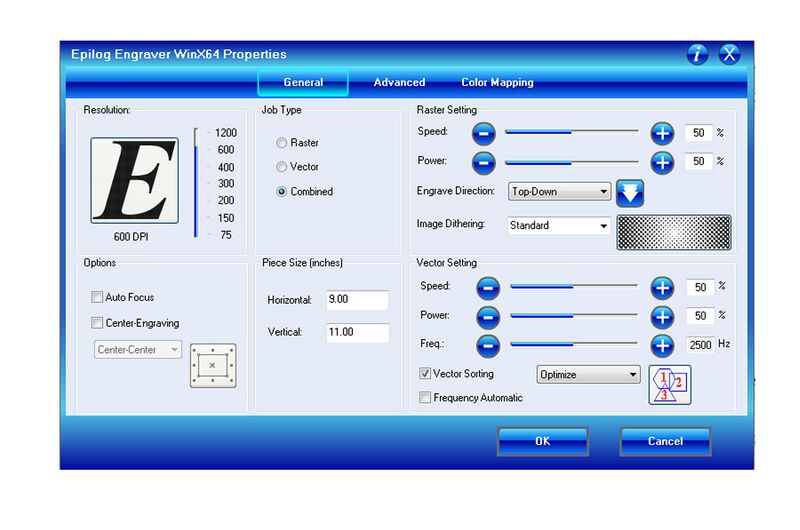Click the Raster Speed percent value field
This screenshot has height=530, width=800.
tap(698, 133)
